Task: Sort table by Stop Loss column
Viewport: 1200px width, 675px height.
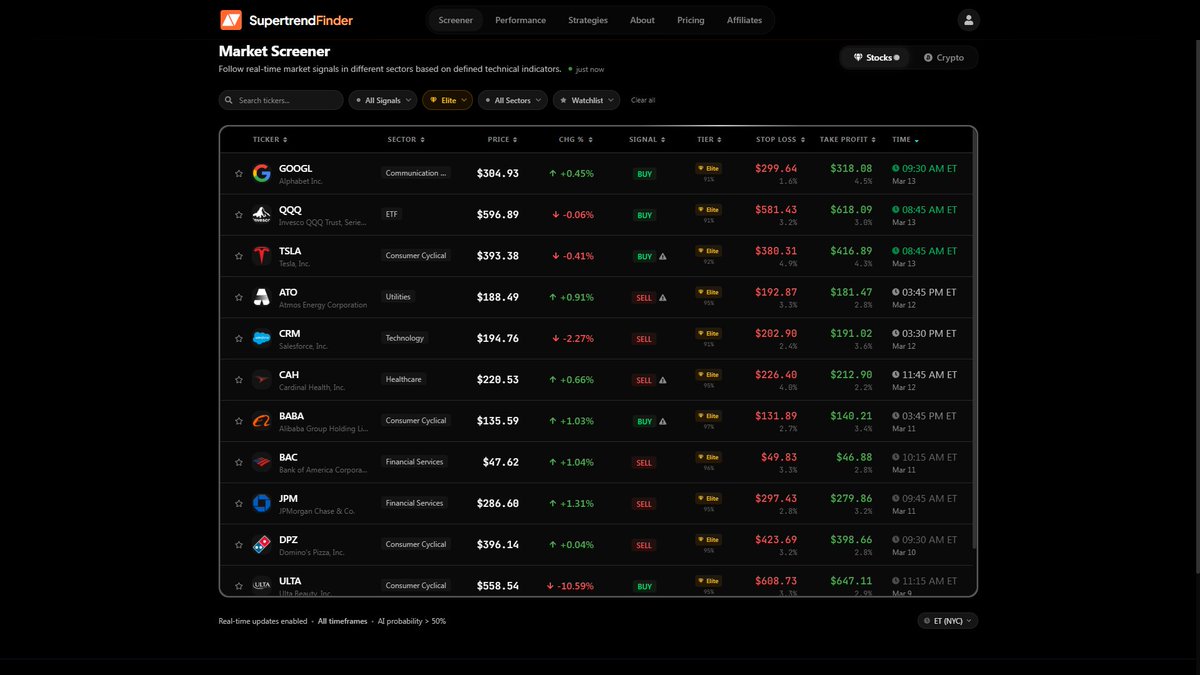Action: [780, 140]
